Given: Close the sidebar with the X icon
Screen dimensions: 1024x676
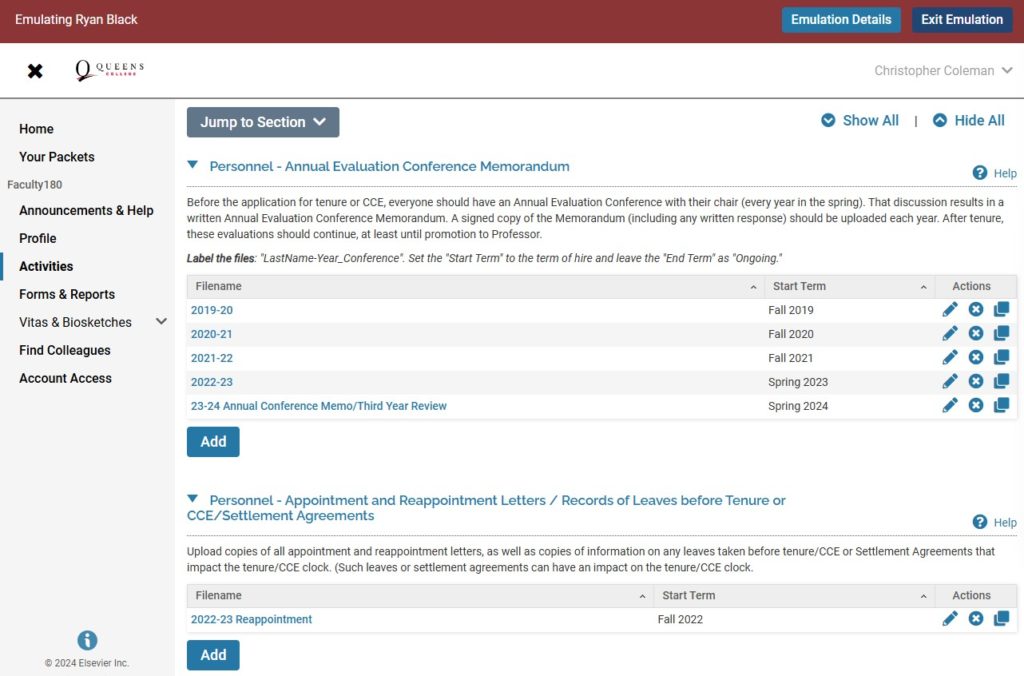Looking at the screenshot, I should click(x=35, y=71).
